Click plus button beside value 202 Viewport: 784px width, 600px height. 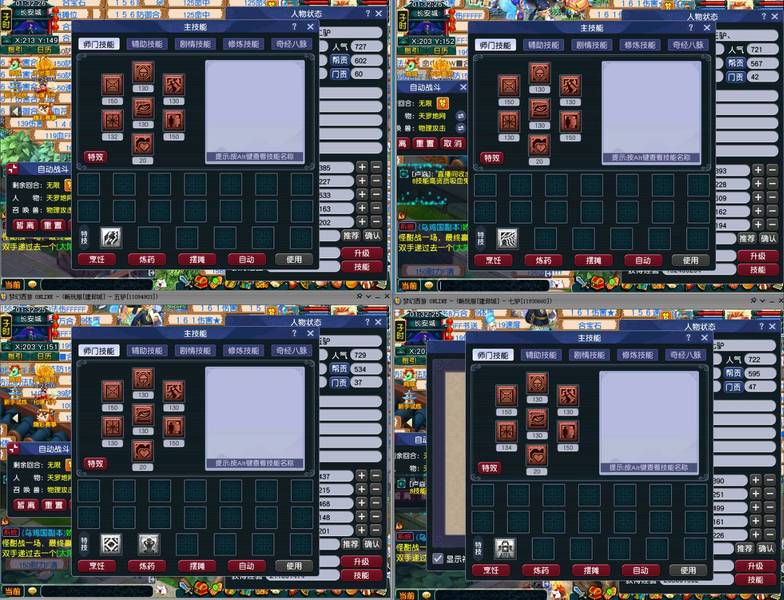pyautogui.click(x=362, y=222)
